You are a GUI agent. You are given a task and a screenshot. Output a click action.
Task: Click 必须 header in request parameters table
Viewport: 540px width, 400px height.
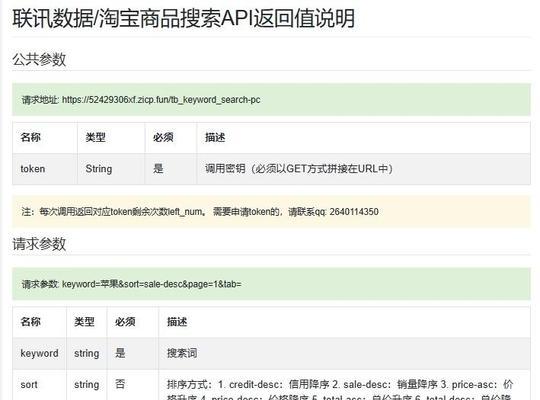125,321
